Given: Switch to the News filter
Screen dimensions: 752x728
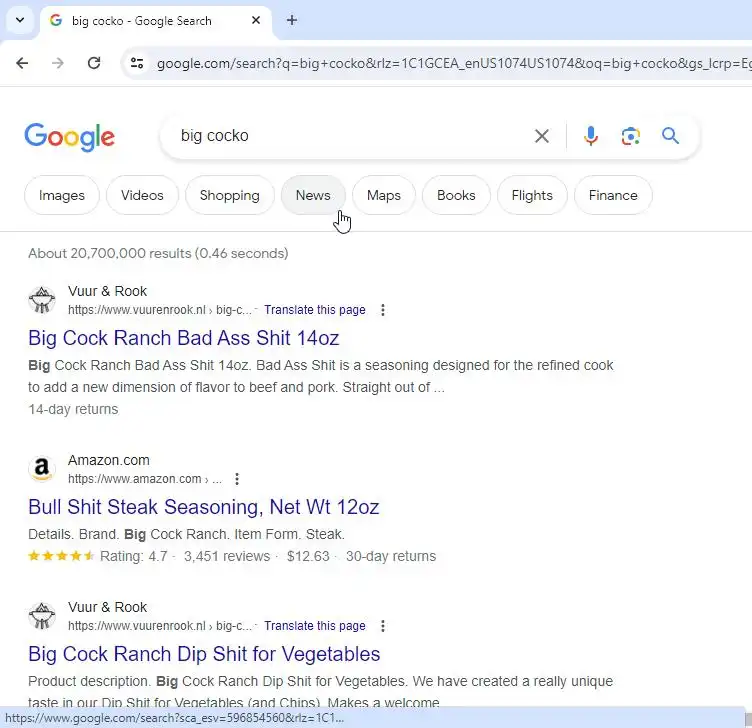Looking at the screenshot, I should pyautogui.click(x=313, y=195).
